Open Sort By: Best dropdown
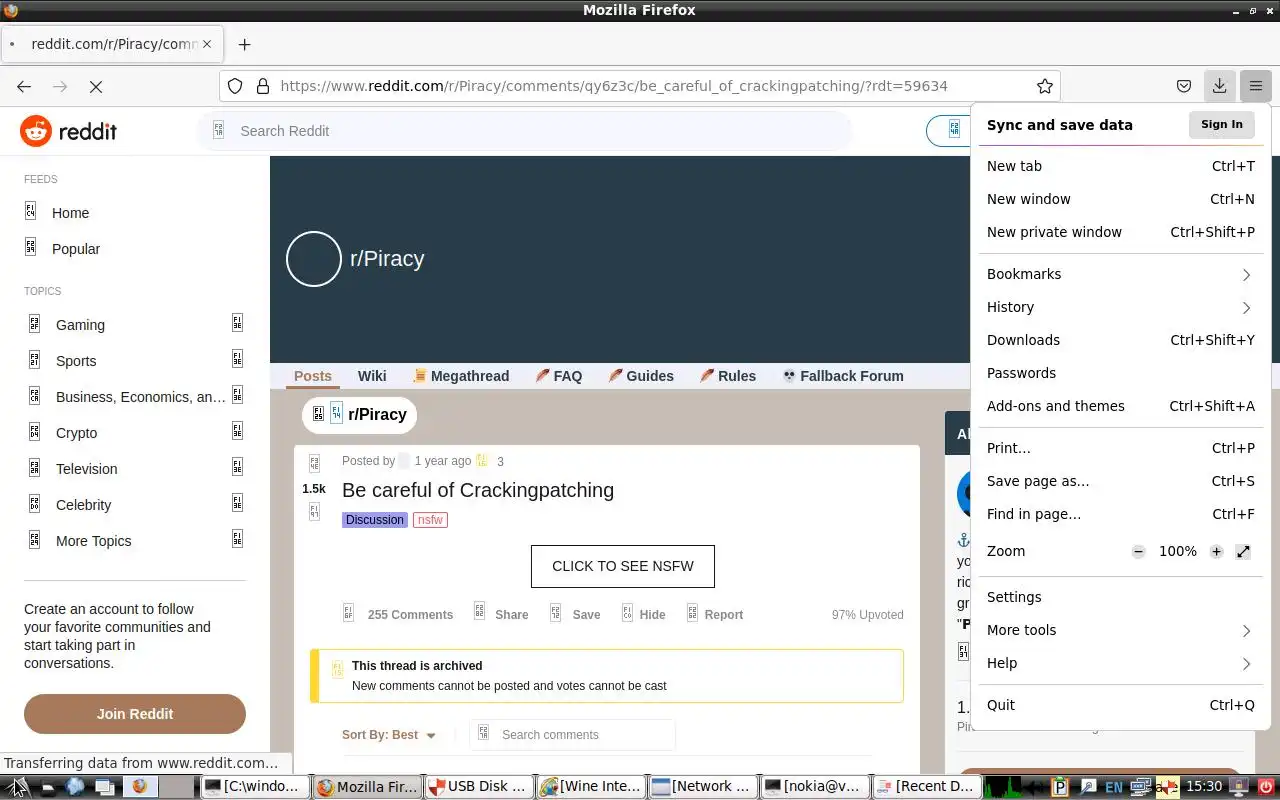The image size is (1280, 800). tap(389, 735)
